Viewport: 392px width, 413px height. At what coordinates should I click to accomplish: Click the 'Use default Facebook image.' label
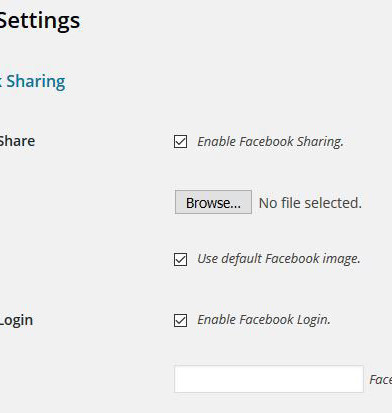279,259
